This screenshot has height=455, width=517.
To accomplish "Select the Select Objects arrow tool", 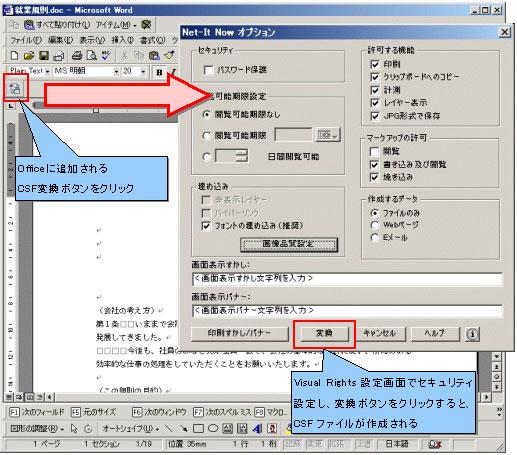I will 74,428.
